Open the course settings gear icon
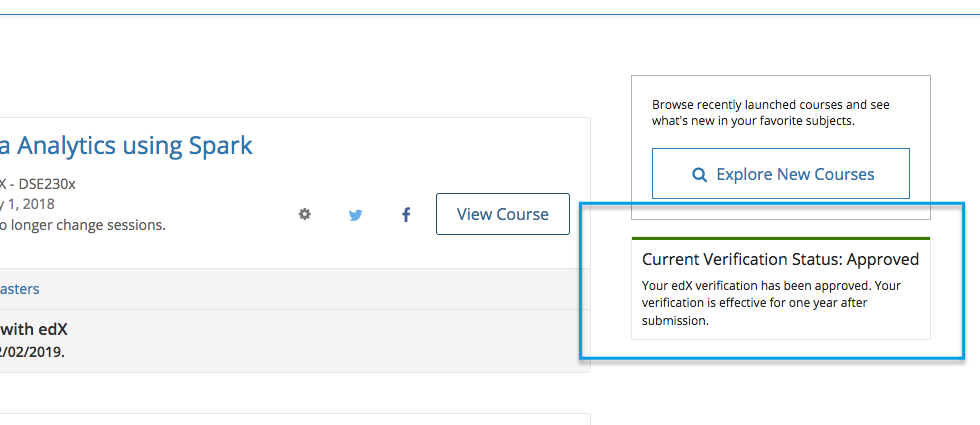The width and height of the screenshot is (980, 425). [x=304, y=214]
